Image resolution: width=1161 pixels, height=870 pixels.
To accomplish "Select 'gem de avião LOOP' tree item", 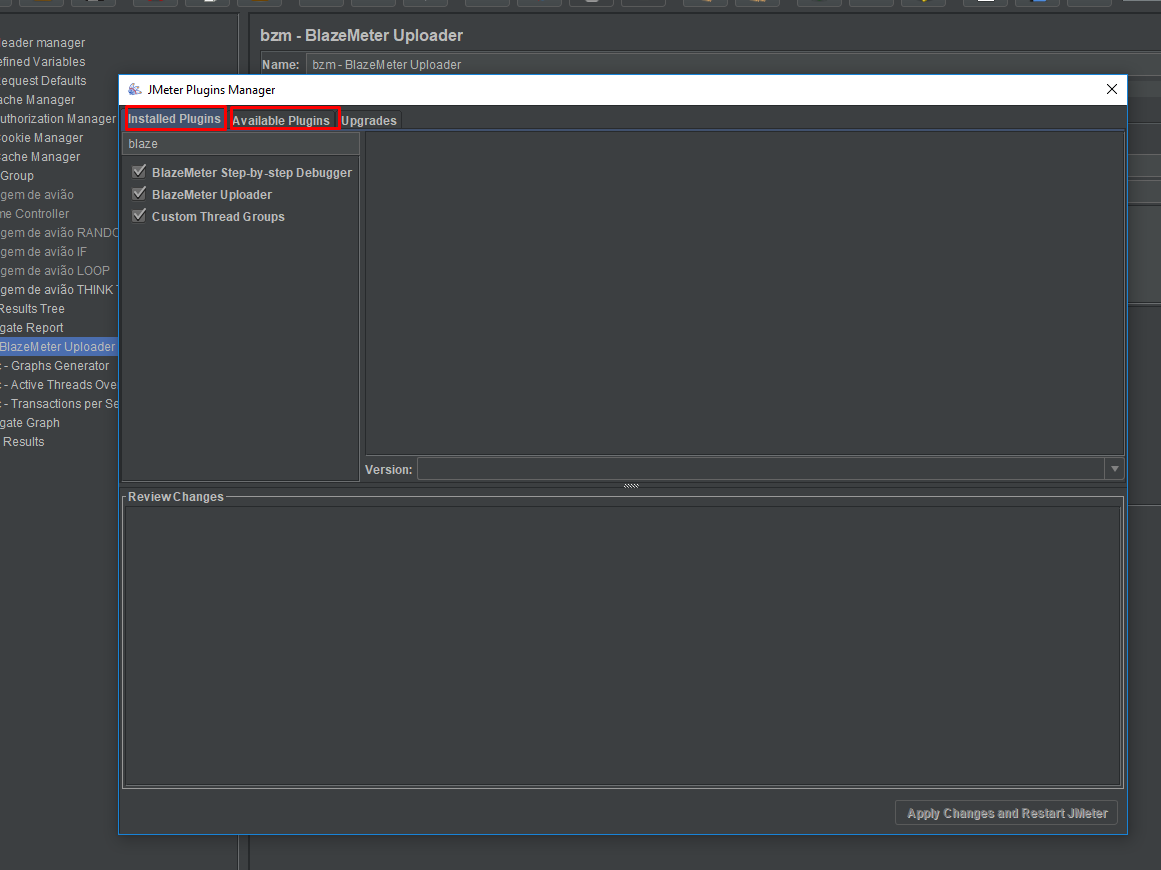I will tap(55, 271).
